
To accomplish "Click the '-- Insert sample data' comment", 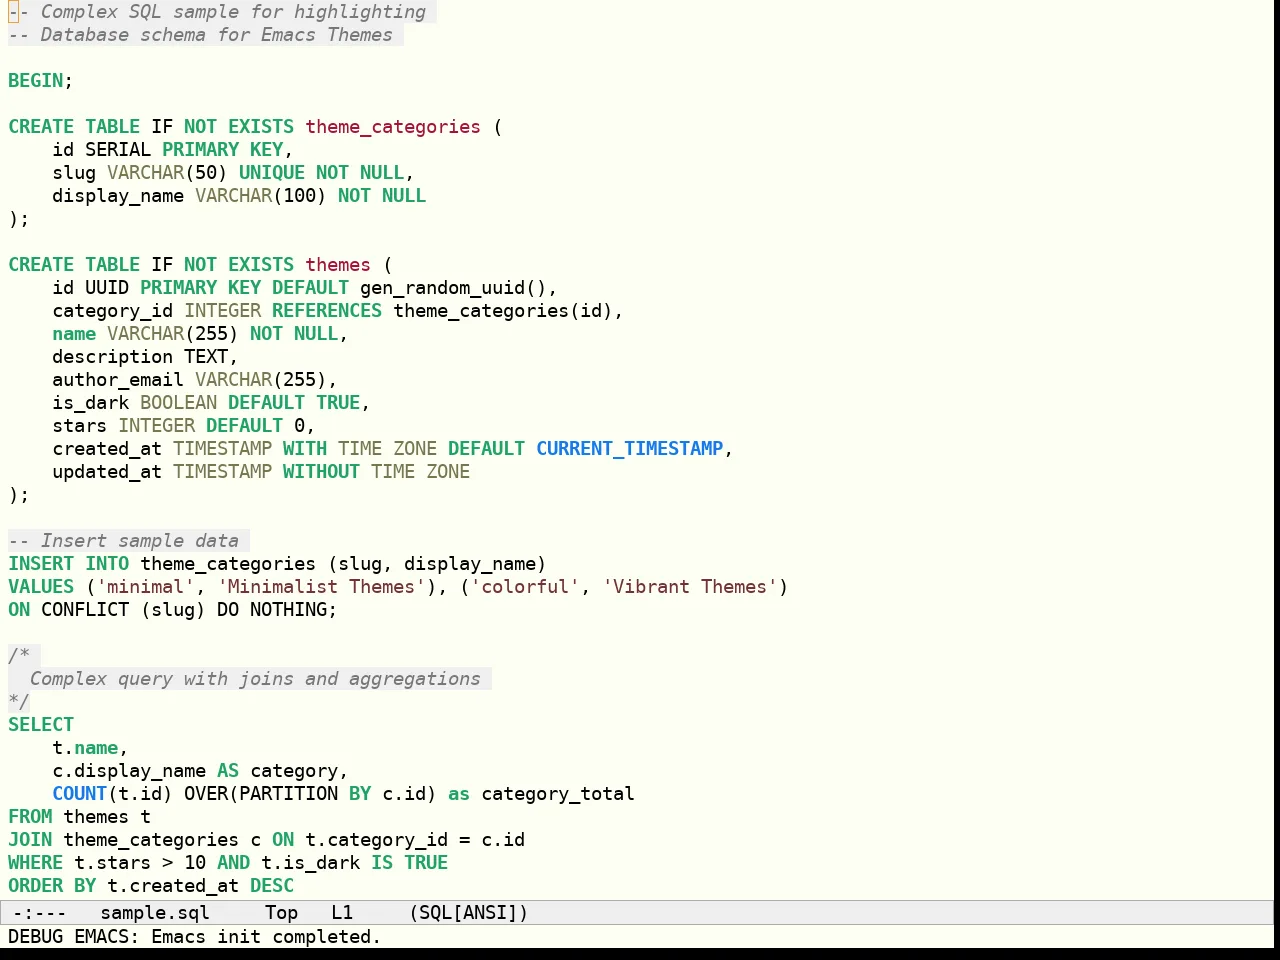I will pyautogui.click(x=124, y=541).
